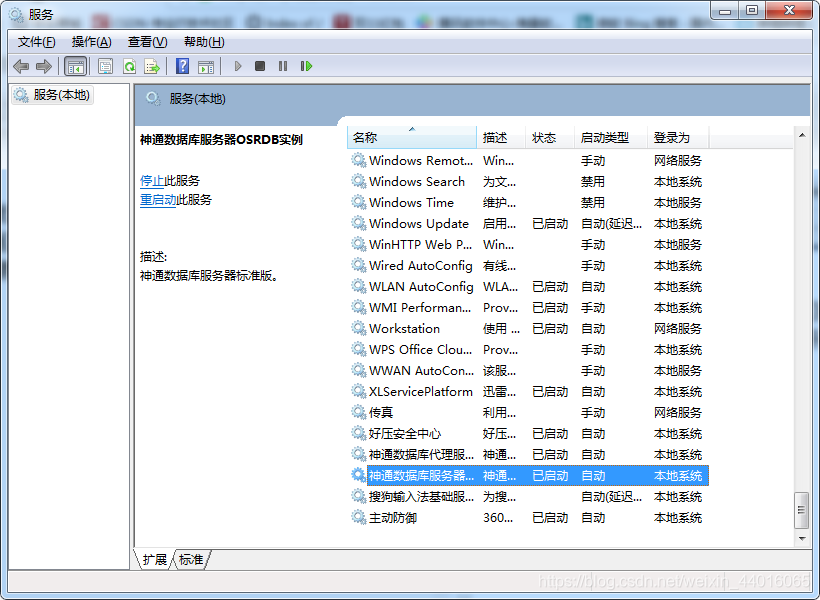Image resolution: width=820 pixels, height=600 pixels.
Task: Click the Back arrow toolbar icon
Action: click(x=21, y=66)
